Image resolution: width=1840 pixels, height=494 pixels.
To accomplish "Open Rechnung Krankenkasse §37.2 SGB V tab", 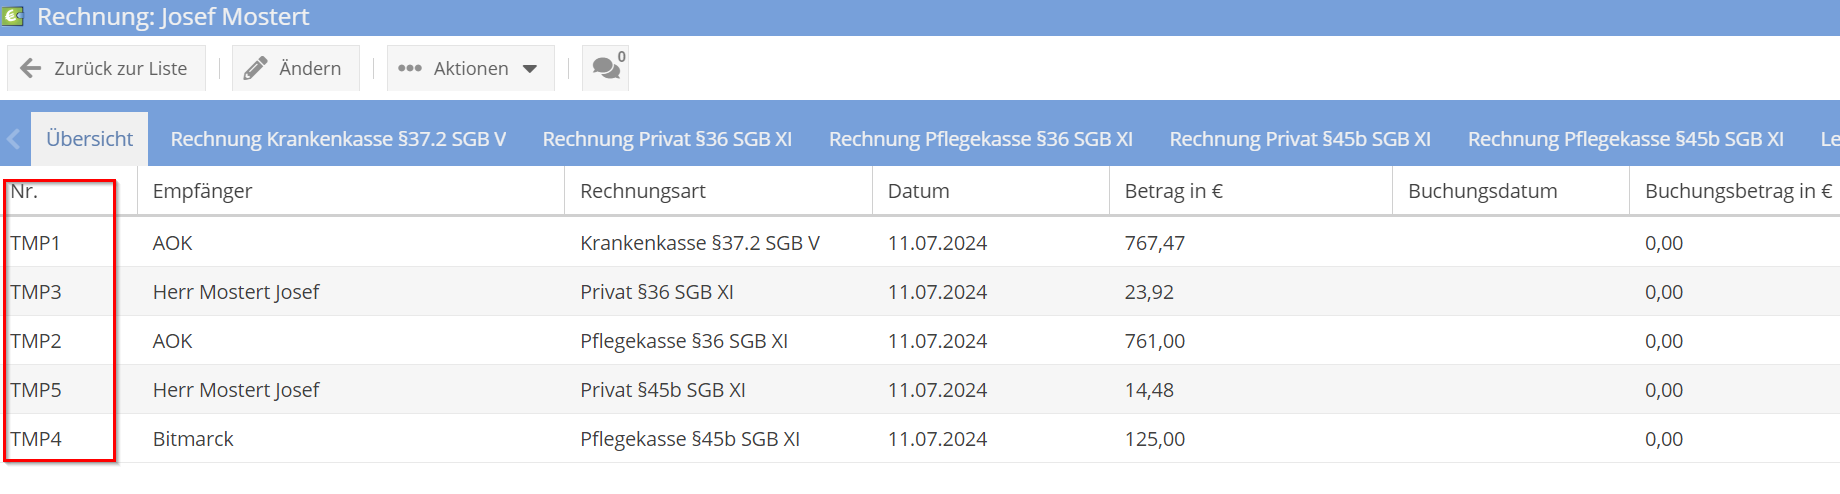I will tap(338, 139).
